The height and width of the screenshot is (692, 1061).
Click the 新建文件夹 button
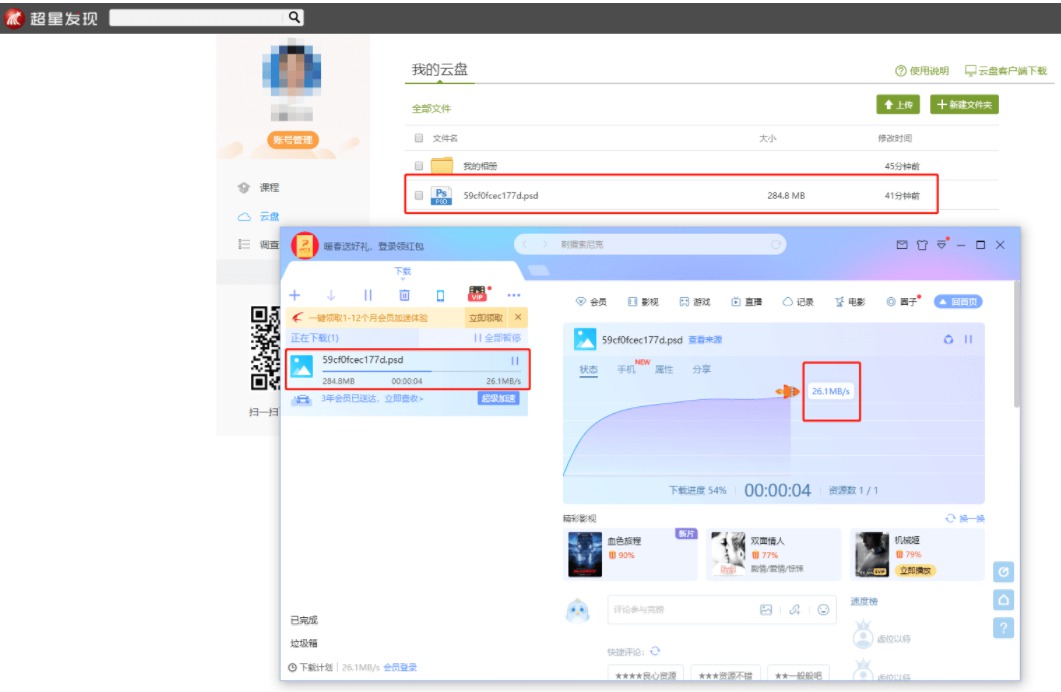pyautogui.click(x=964, y=105)
